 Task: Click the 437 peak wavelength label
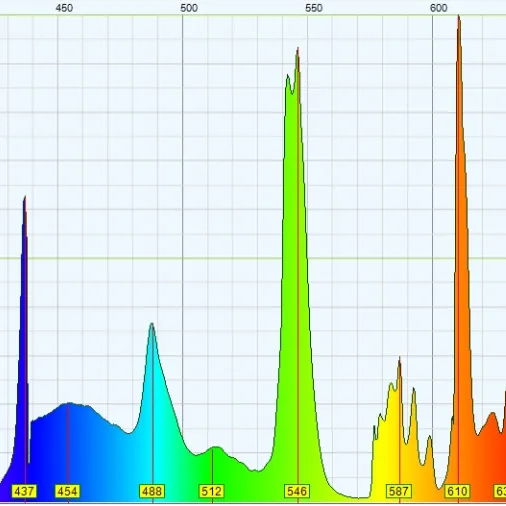coord(24,491)
